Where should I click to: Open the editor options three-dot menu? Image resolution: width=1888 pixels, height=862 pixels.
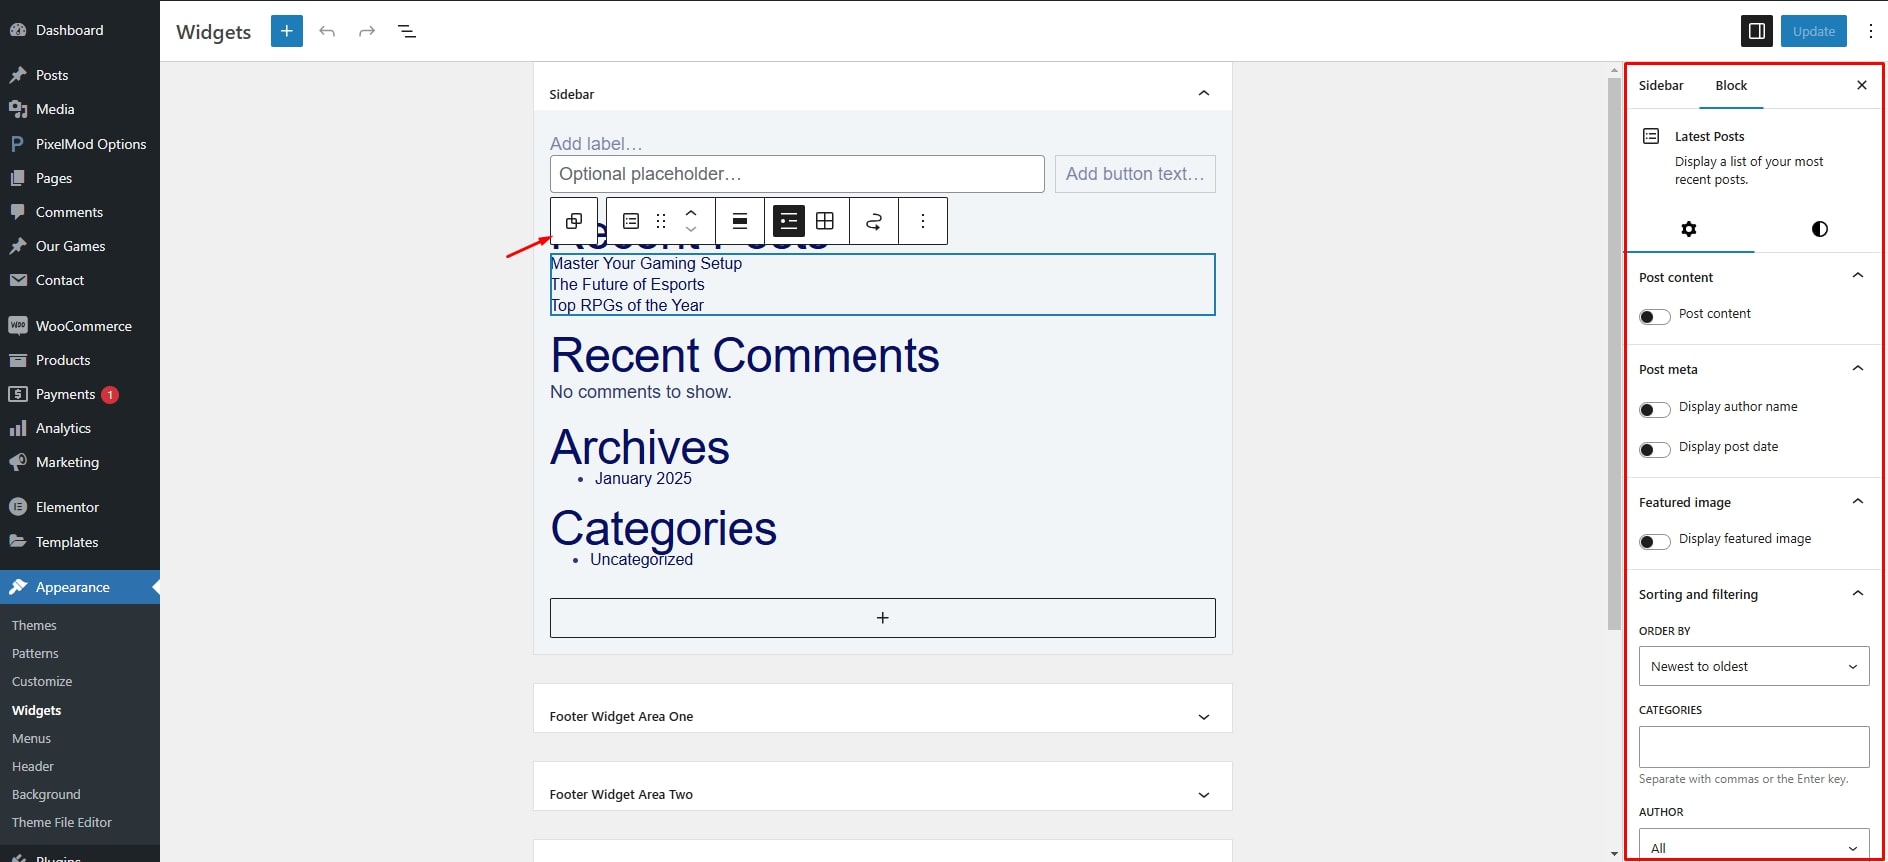point(1870,31)
